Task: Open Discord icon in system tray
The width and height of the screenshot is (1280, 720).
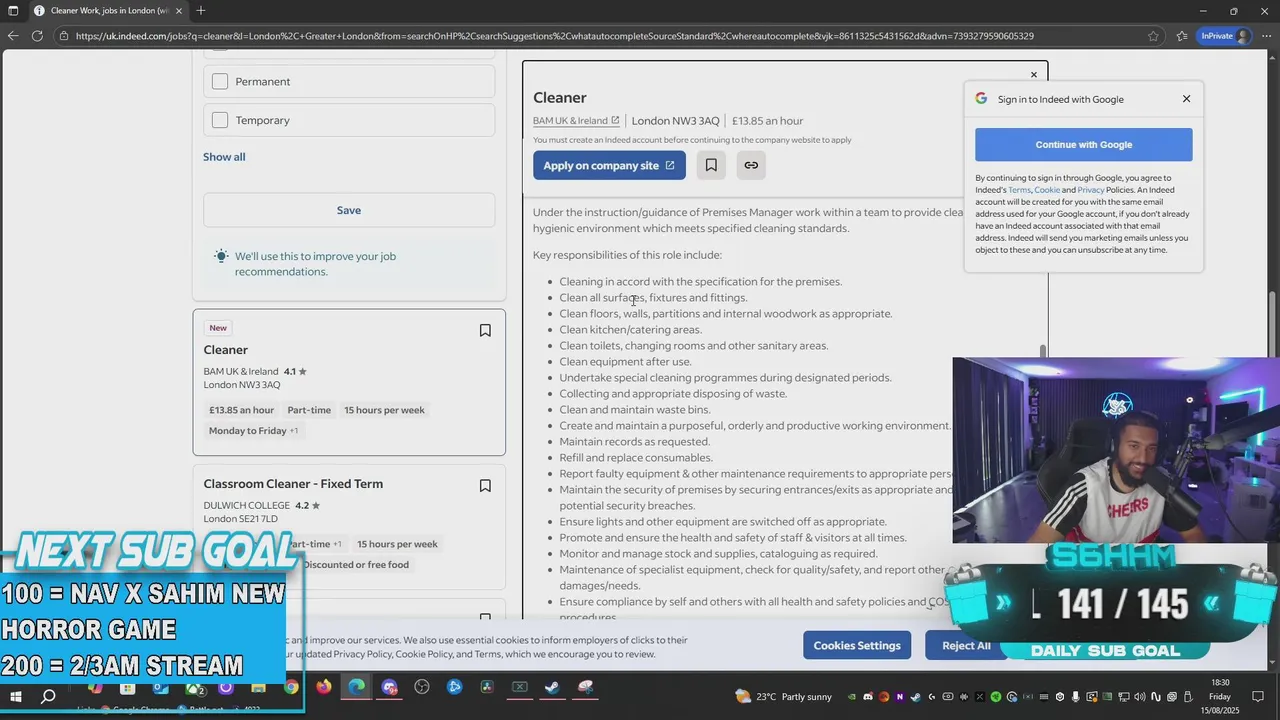Action: 868,697
